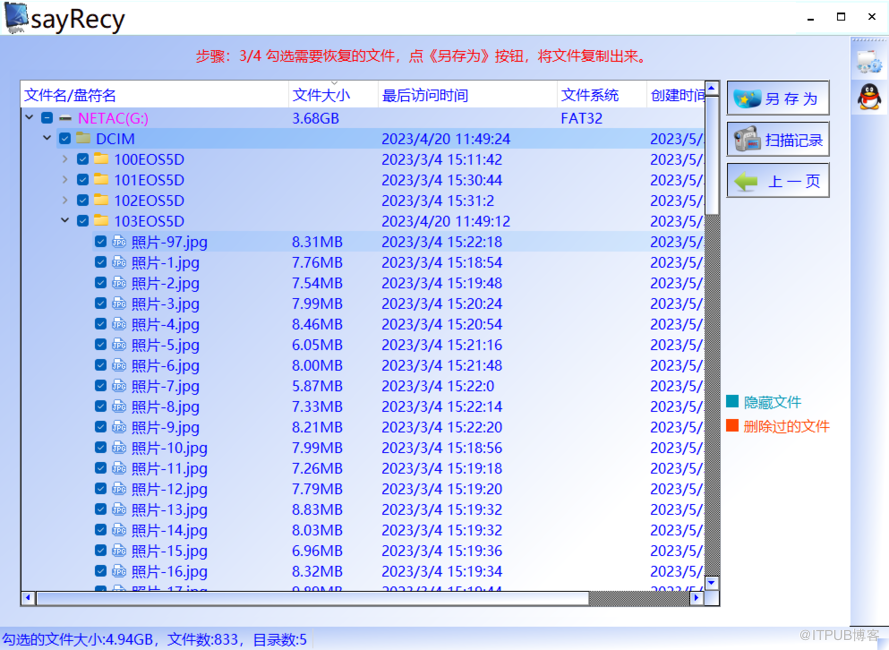Click the 103EOS5D folder icon

pyautogui.click(x=101, y=221)
